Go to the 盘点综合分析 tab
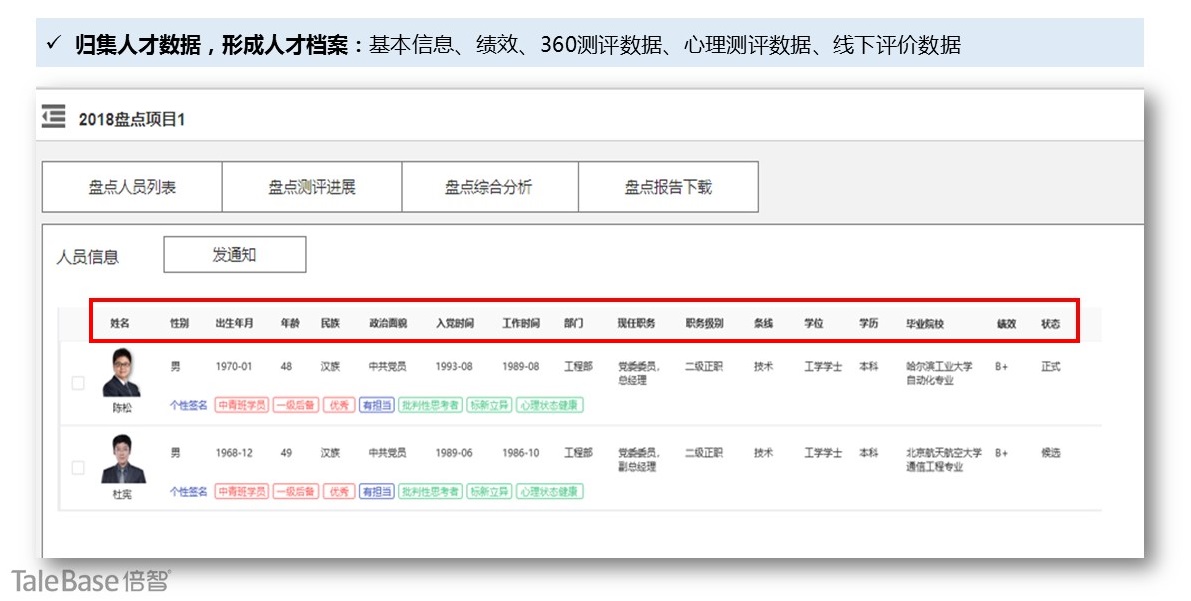The width and height of the screenshot is (1191, 601). click(x=489, y=187)
